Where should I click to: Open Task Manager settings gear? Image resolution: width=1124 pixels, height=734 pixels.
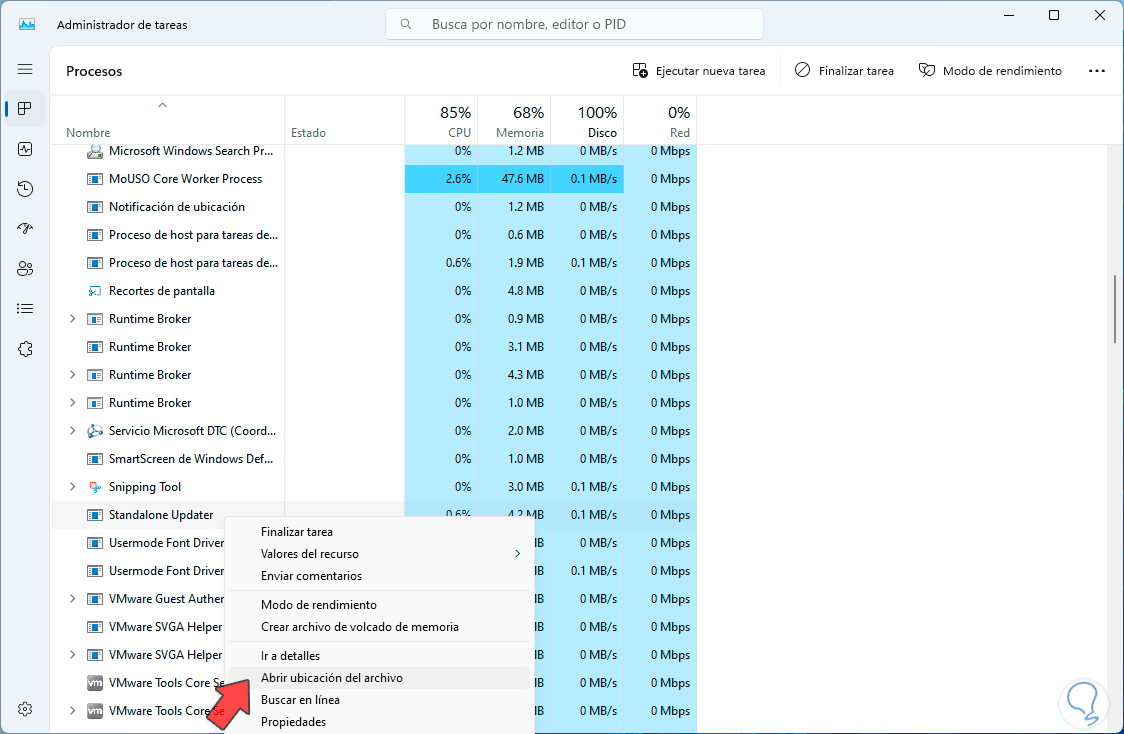[x=25, y=709]
